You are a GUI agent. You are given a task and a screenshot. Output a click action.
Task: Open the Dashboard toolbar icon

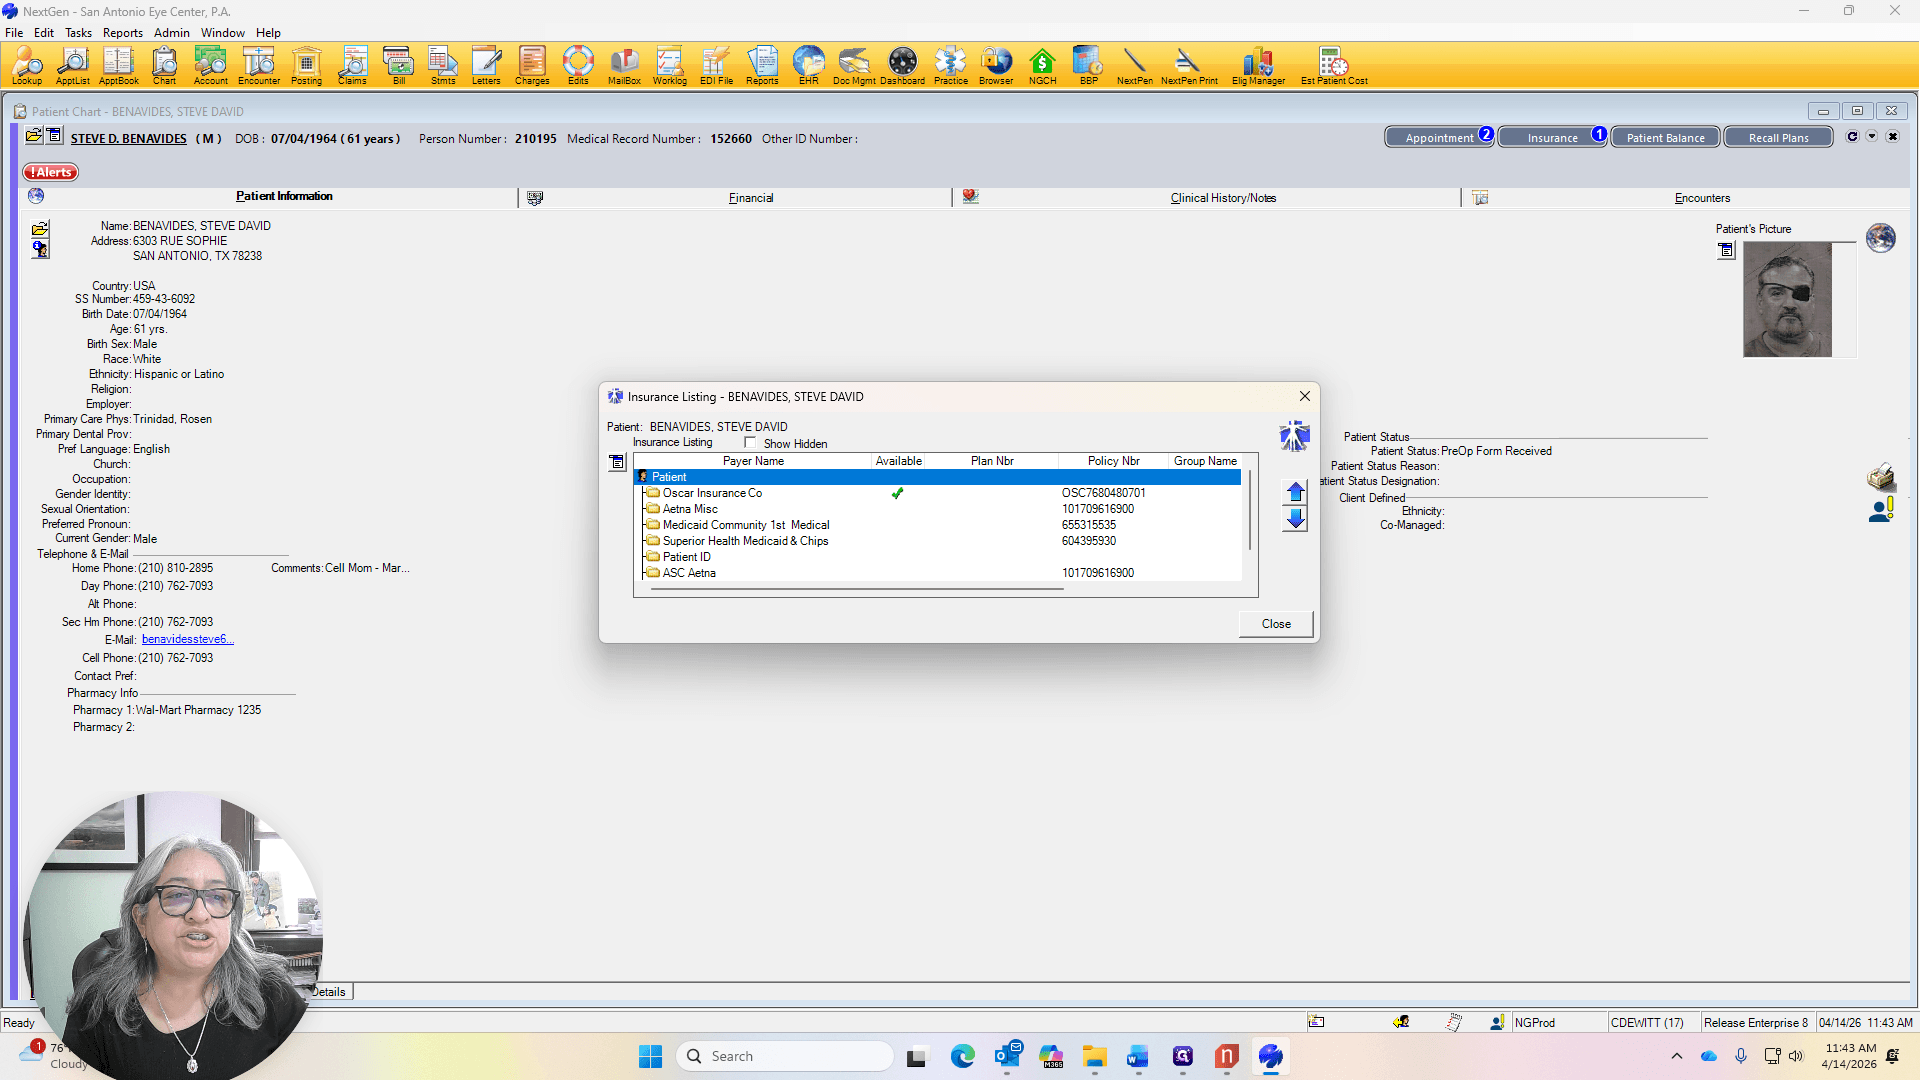pyautogui.click(x=902, y=66)
